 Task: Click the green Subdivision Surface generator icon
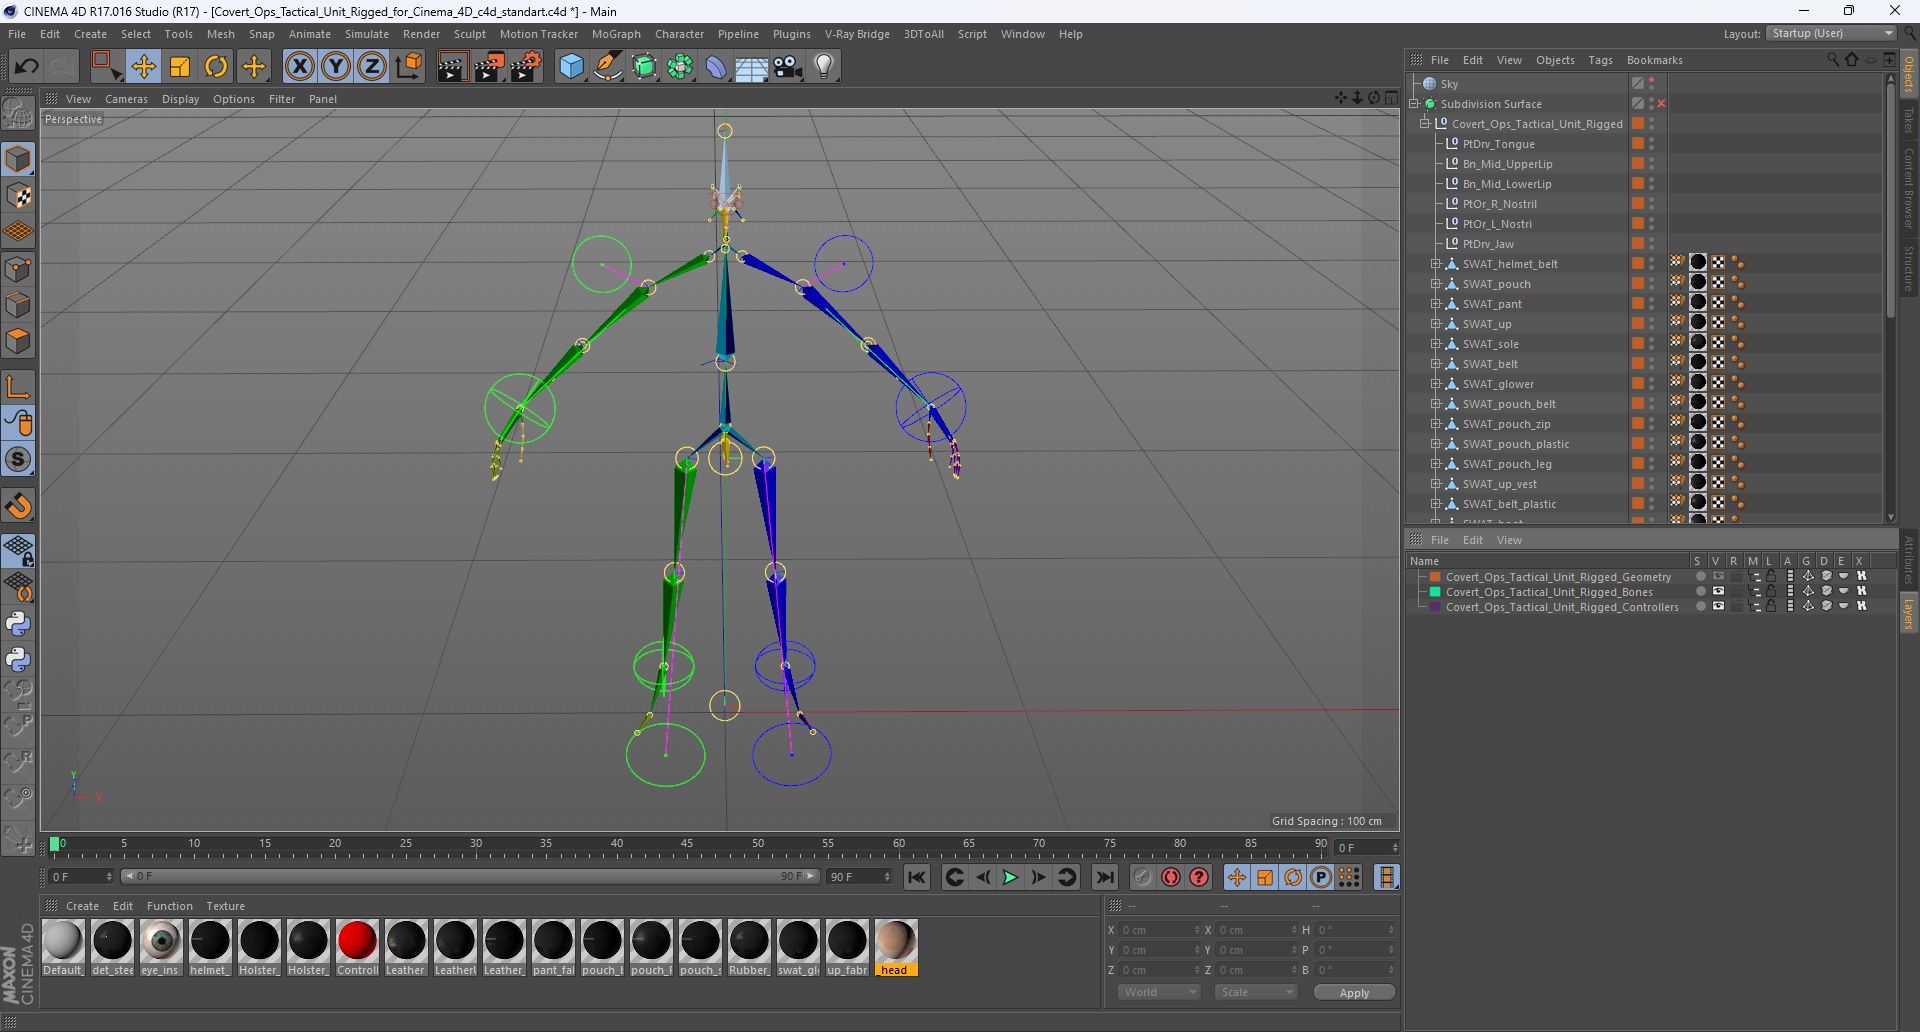[x=644, y=67]
